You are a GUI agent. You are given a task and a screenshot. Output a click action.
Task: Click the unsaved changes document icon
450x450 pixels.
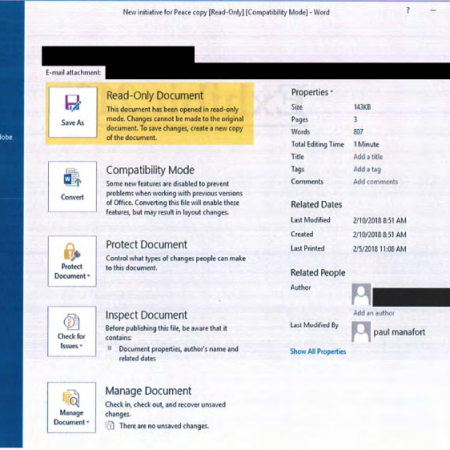coord(110,425)
